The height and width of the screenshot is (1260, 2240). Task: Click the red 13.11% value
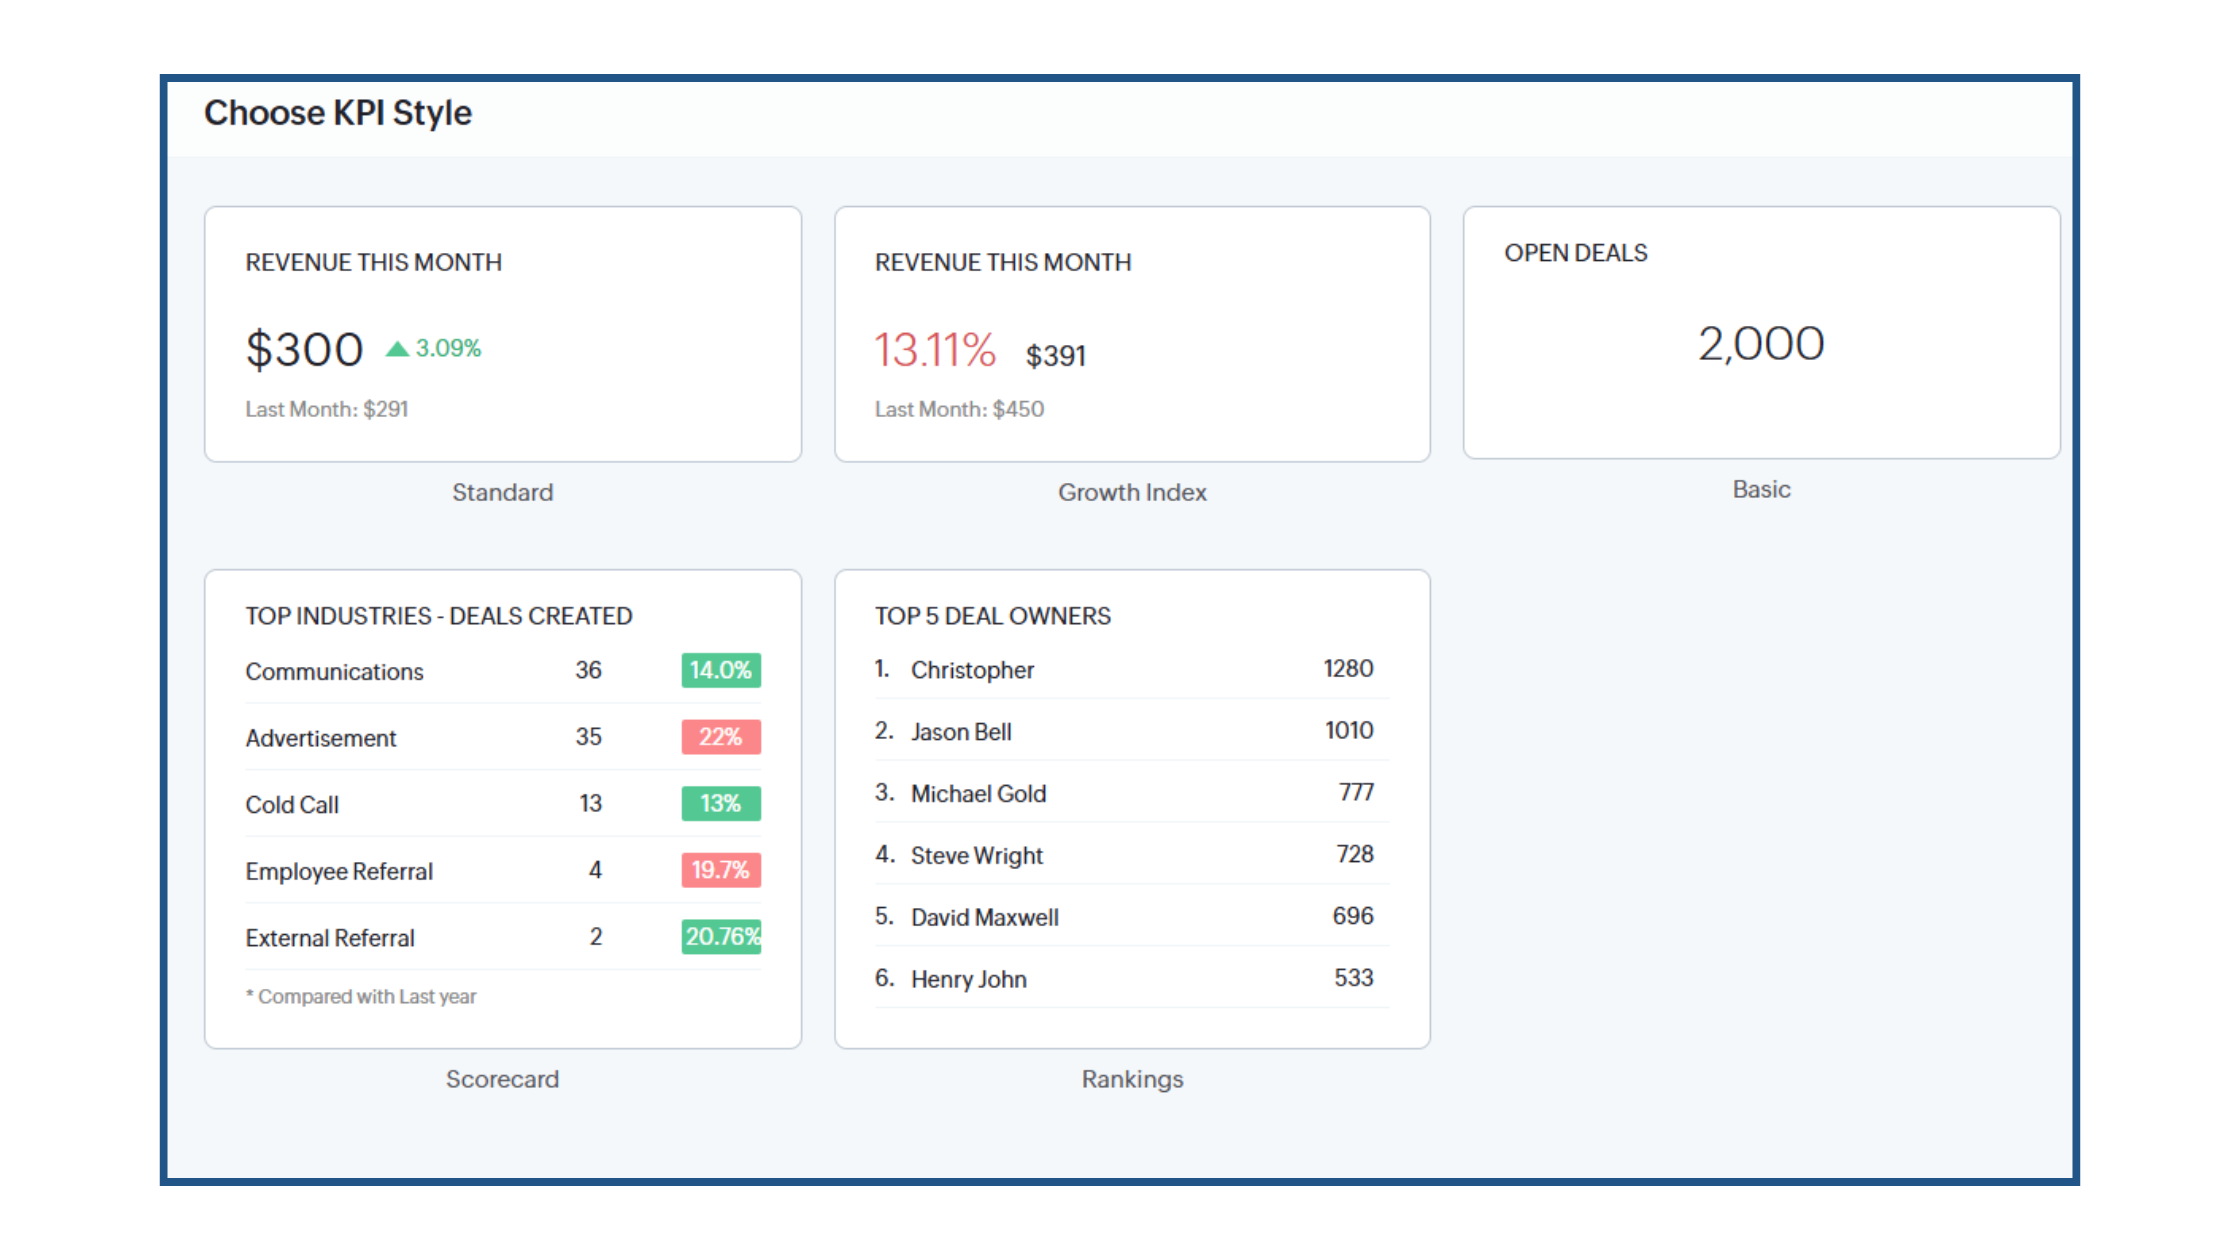pyautogui.click(x=935, y=350)
